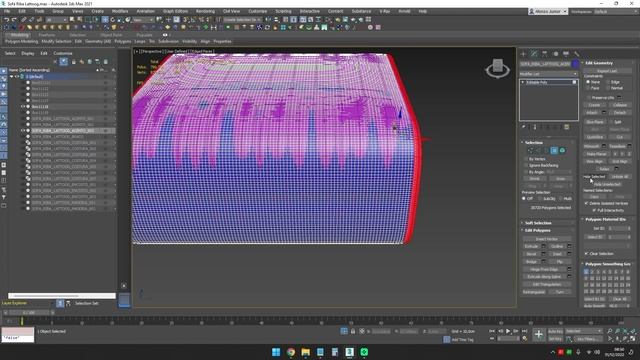Collapse the Edit Polygons rollout
This screenshot has height=360, width=640.
537,231
